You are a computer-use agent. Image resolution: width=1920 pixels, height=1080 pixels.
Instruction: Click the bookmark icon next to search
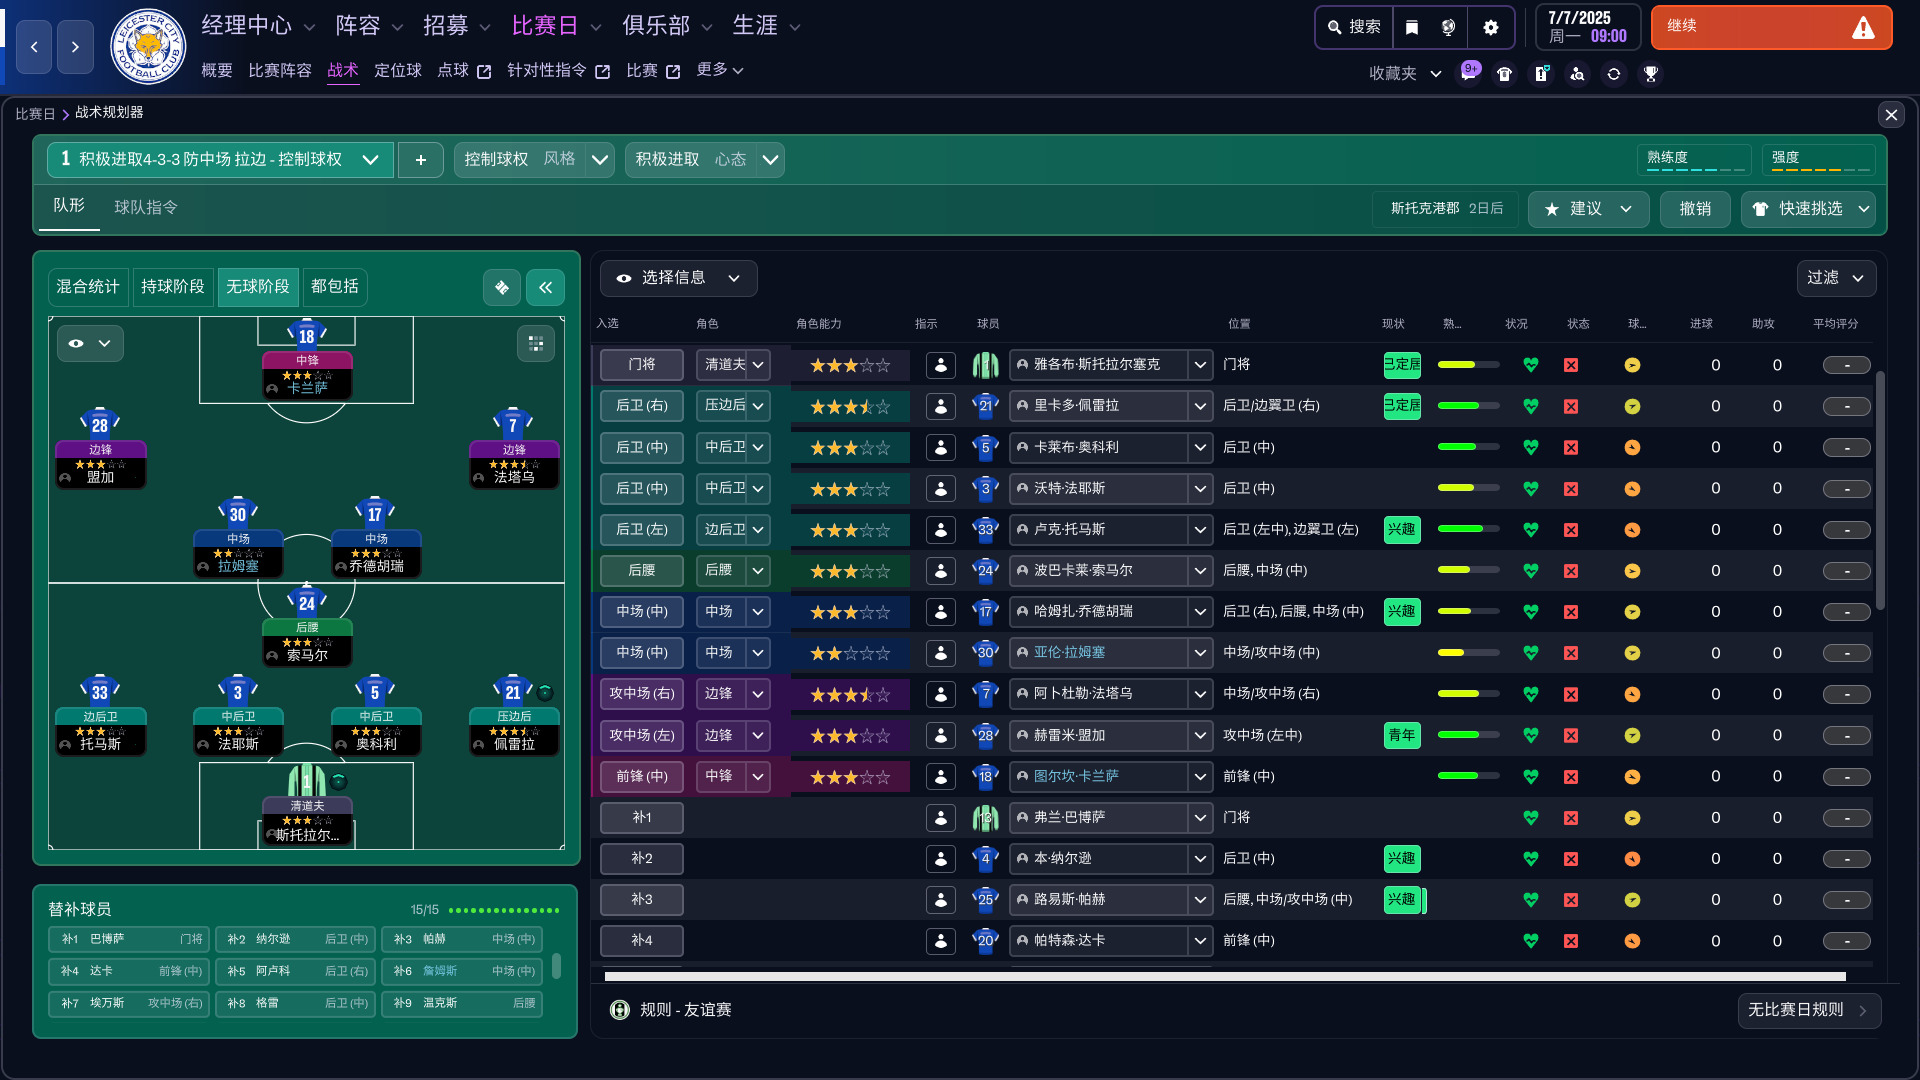pyautogui.click(x=1412, y=27)
